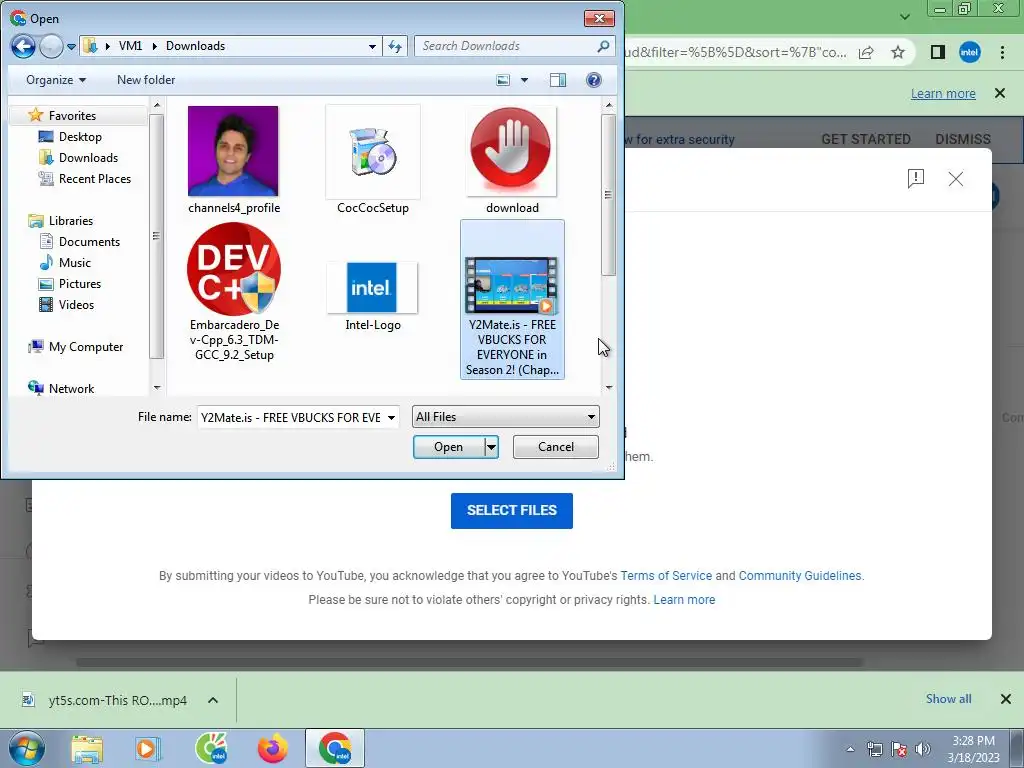
Task: Select the Y2Mate.is FREE VBUCKS video file
Action: 512,299
